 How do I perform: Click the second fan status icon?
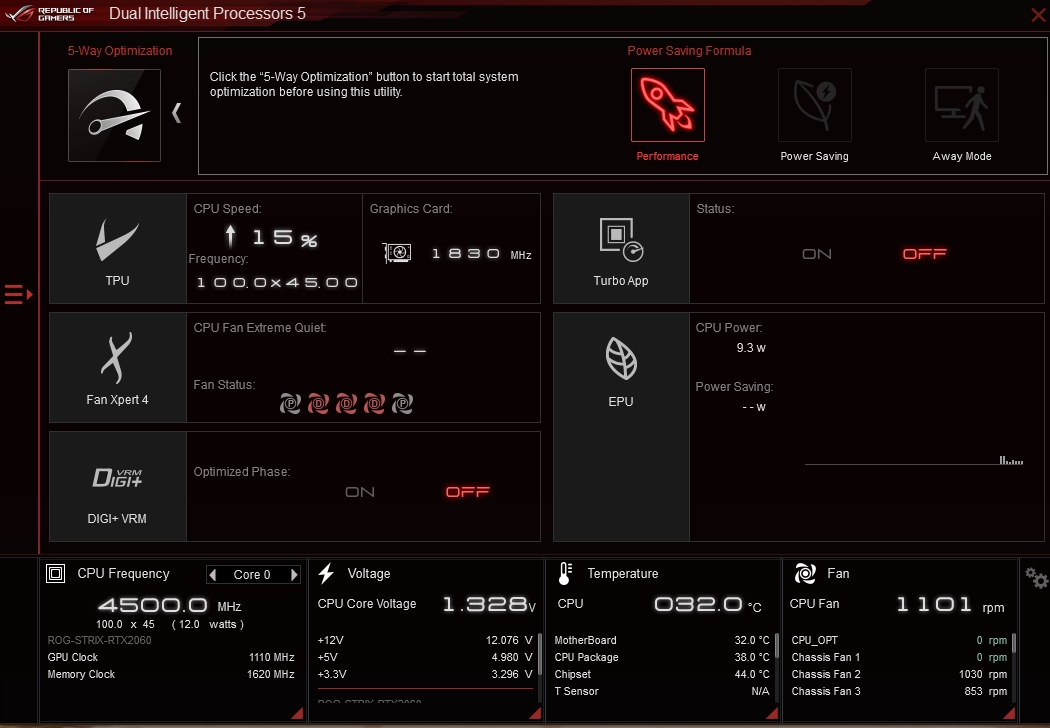tap(318, 403)
